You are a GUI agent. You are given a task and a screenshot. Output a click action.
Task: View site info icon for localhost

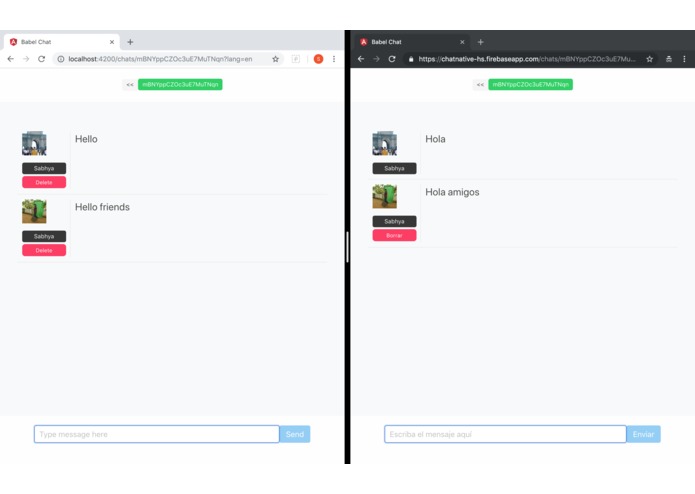(x=61, y=59)
